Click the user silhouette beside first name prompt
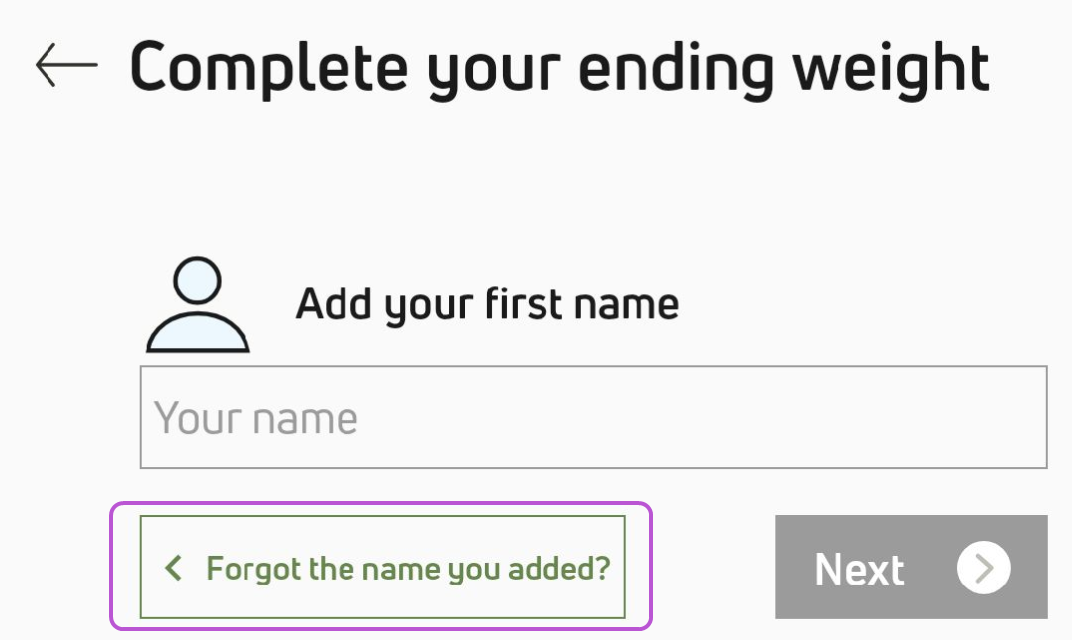The width and height of the screenshot is (1072, 640). point(198,304)
